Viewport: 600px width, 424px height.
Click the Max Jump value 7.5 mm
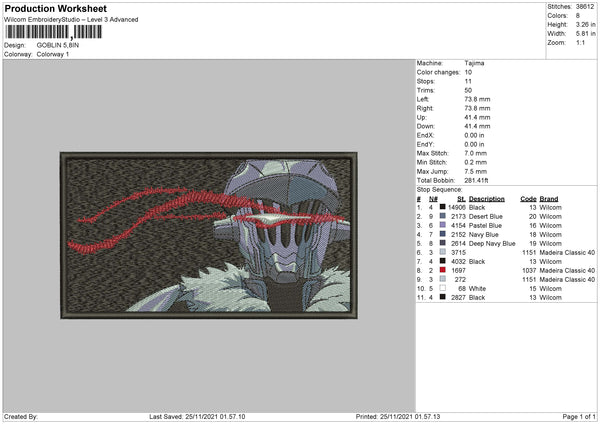(476, 171)
